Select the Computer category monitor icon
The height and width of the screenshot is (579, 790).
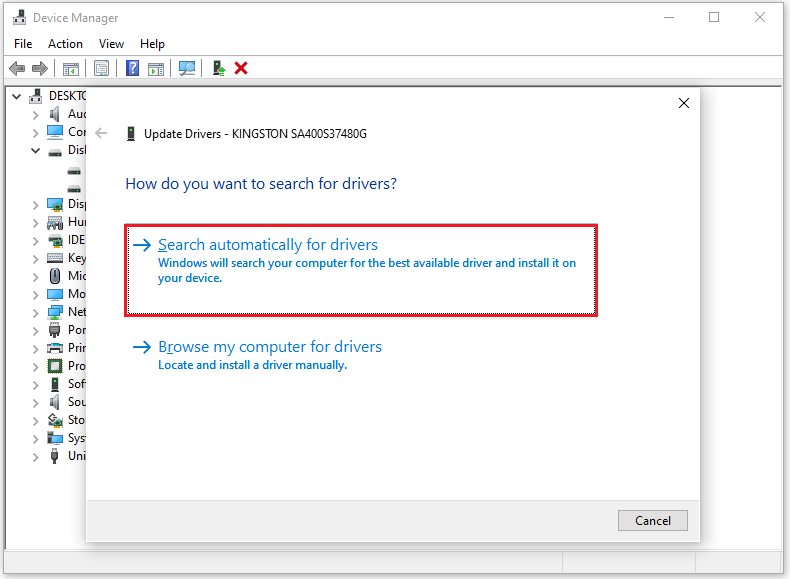tap(55, 132)
